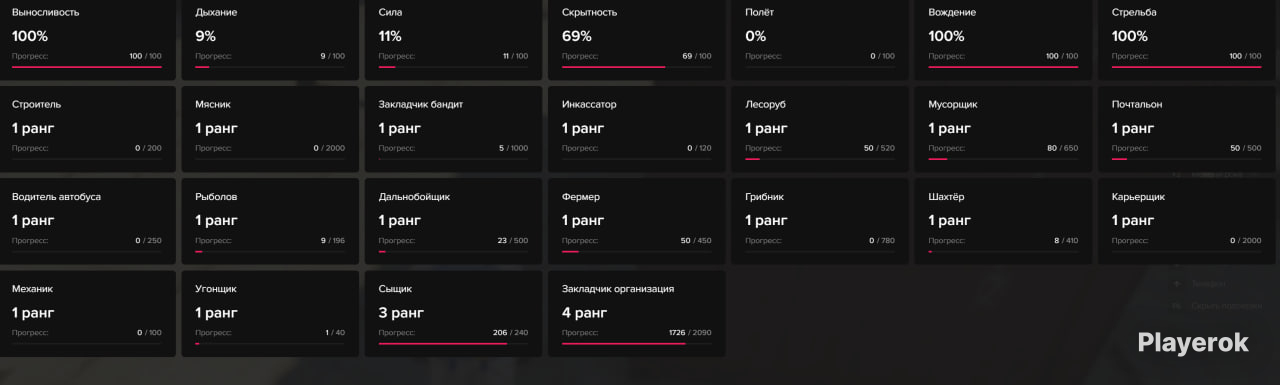The height and width of the screenshot is (385, 1280).
Task: Open the Водитель автобуса card
Action: 87,221
